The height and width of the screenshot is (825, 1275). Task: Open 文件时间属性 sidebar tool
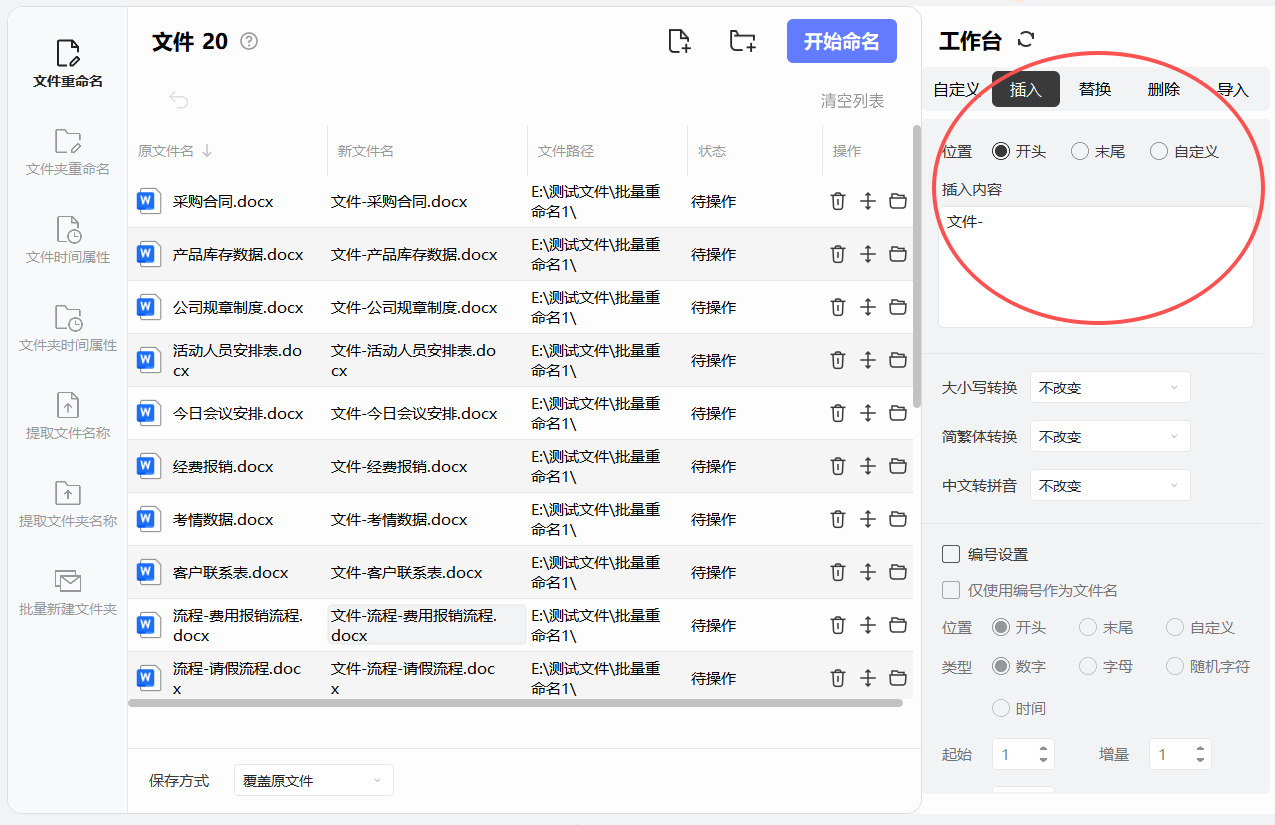(68, 240)
